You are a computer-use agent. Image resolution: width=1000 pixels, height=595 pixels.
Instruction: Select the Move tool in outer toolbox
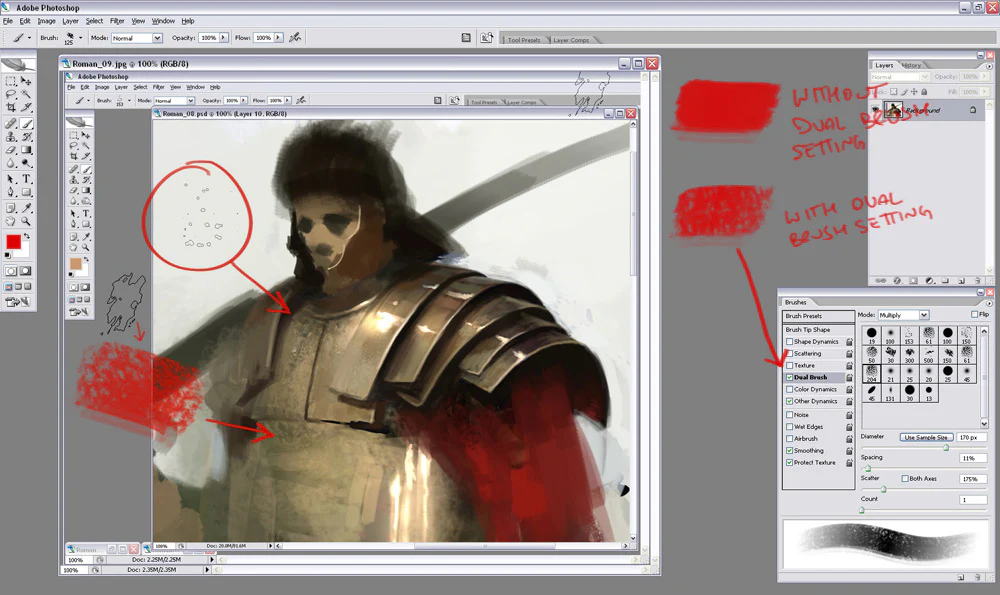coord(26,81)
